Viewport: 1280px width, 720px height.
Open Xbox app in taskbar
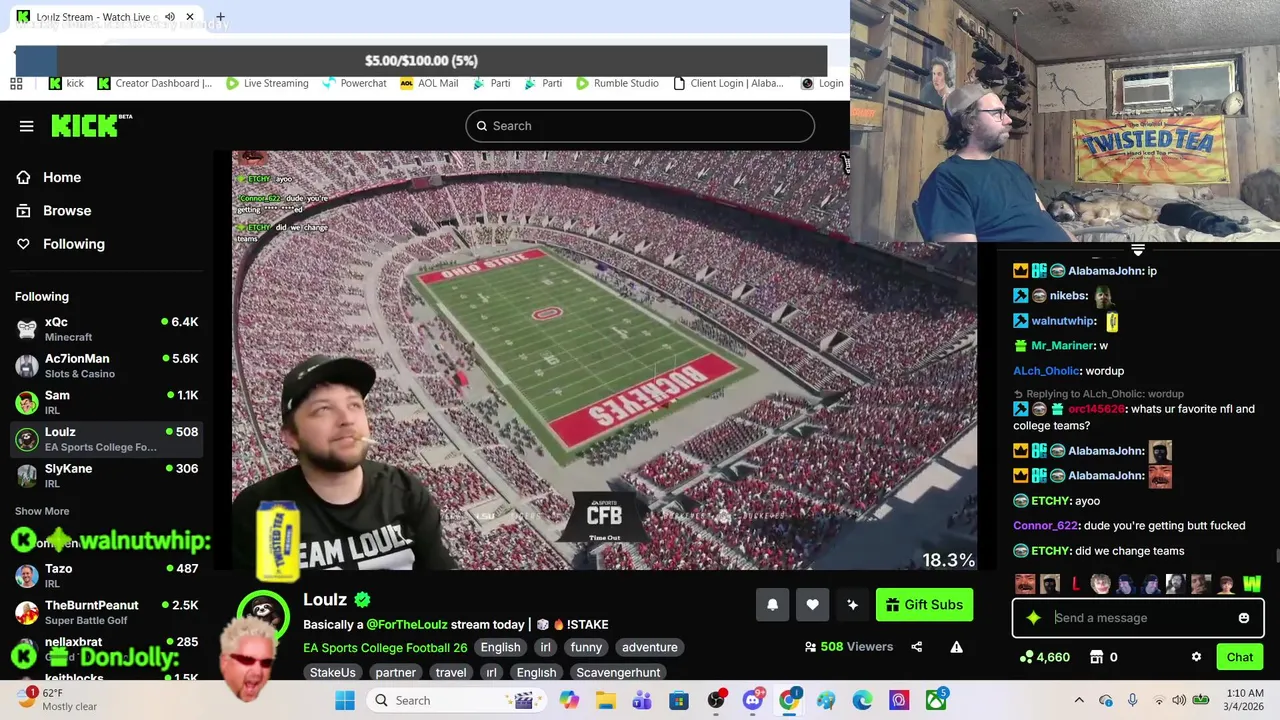tap(936, 700)
